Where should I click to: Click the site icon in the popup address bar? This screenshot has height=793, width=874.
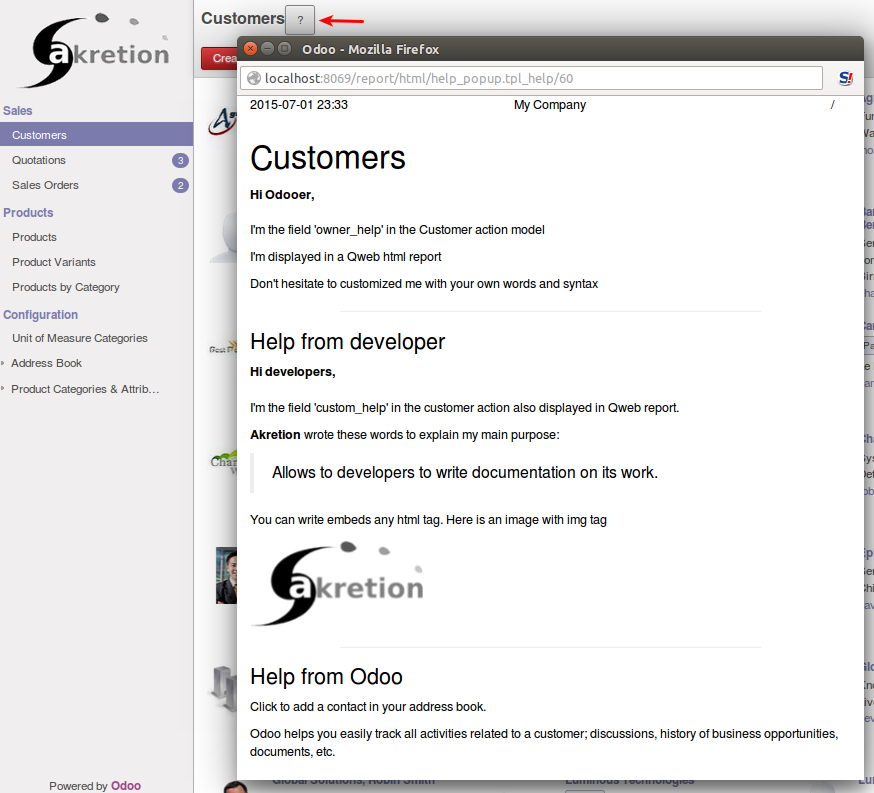tap(254, 78)
